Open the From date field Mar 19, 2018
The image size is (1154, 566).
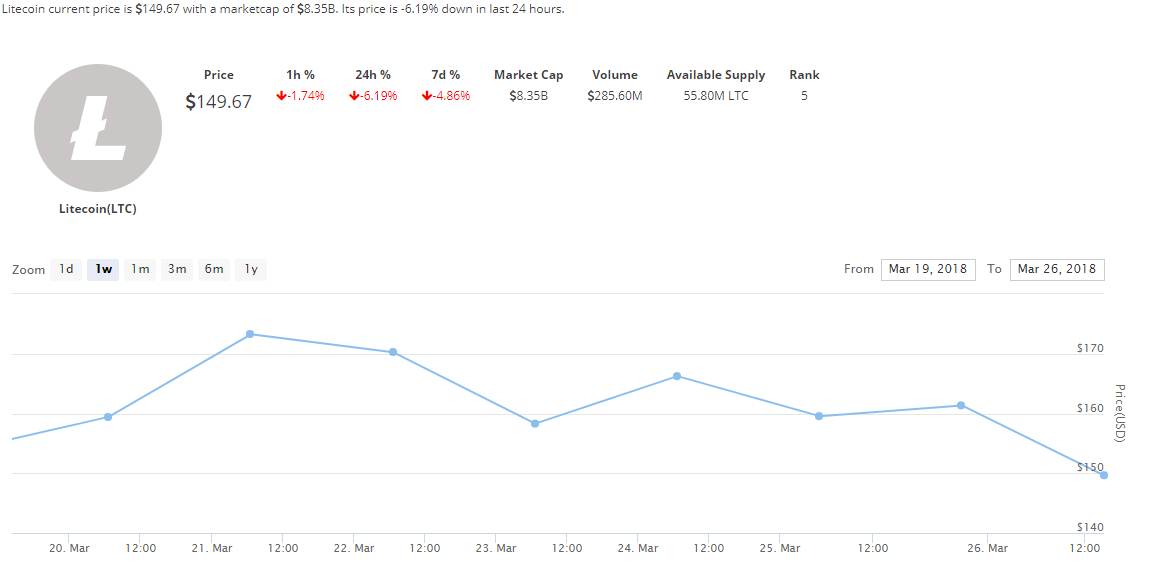[928, 269]
